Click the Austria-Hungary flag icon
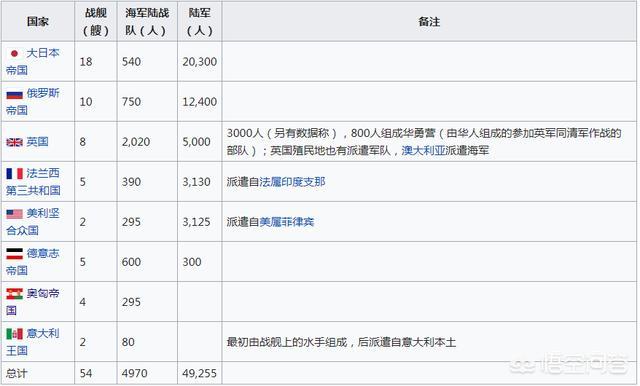Screen dimensions: 640x386 click(x=14, y=294)
